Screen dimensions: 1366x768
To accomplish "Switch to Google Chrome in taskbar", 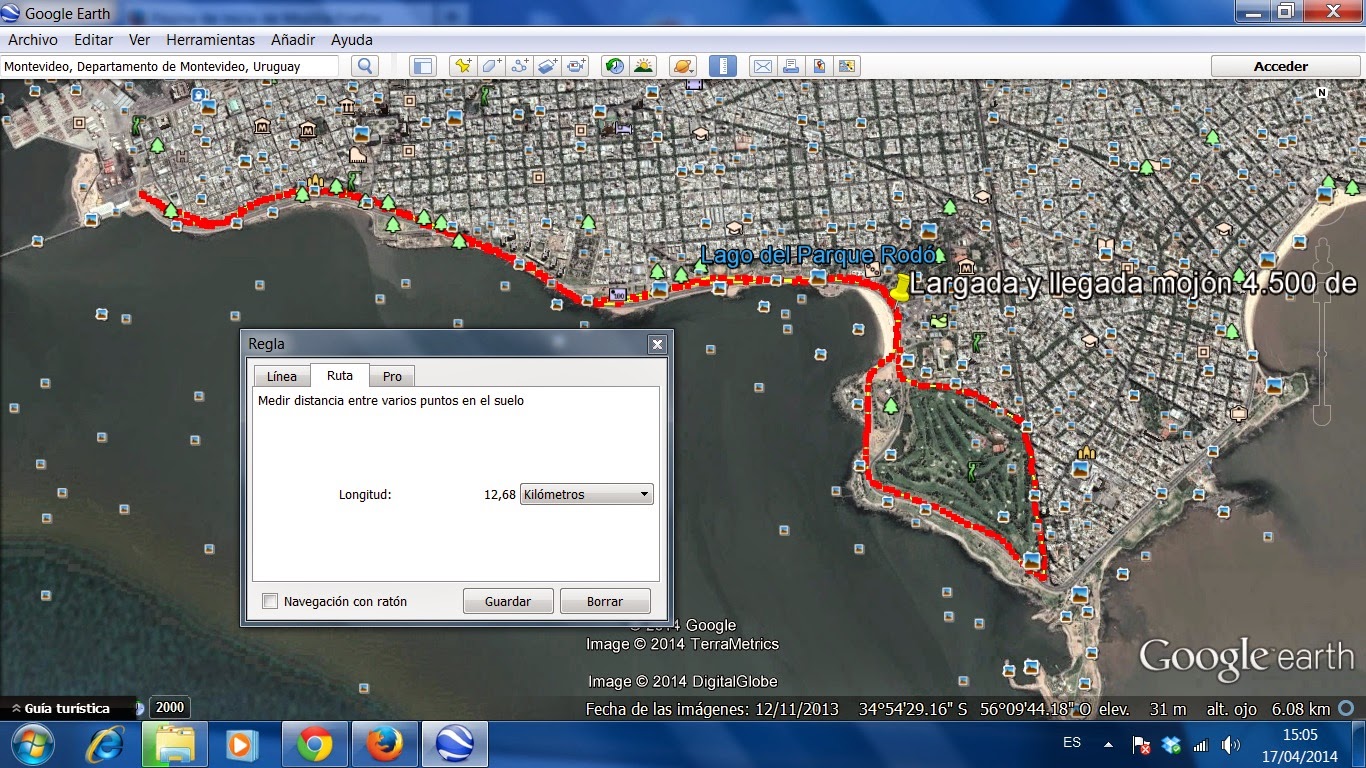I will point(314,745).
